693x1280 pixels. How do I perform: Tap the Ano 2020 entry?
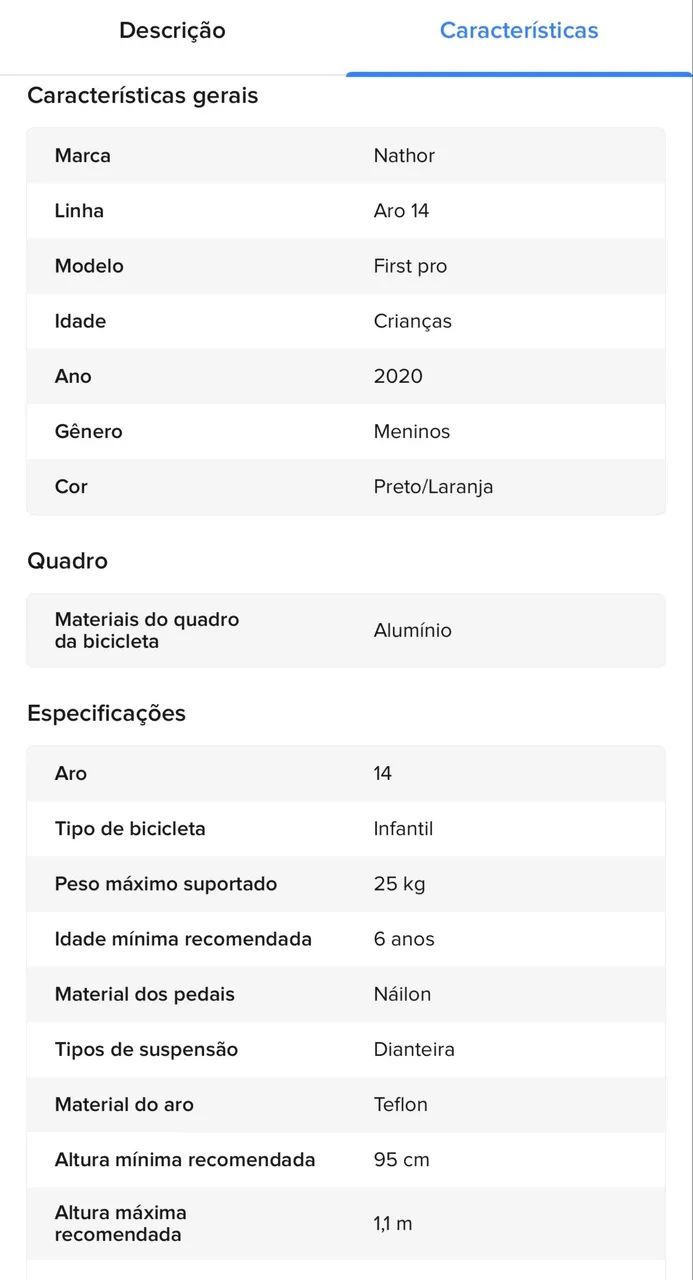pos(346,376)
